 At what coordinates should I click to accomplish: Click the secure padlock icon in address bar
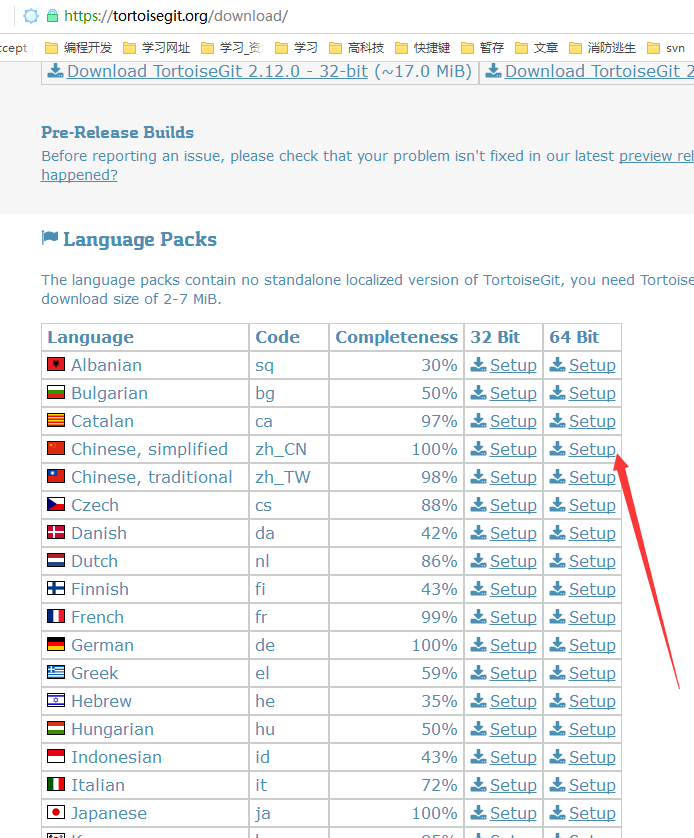pos(52,16)
